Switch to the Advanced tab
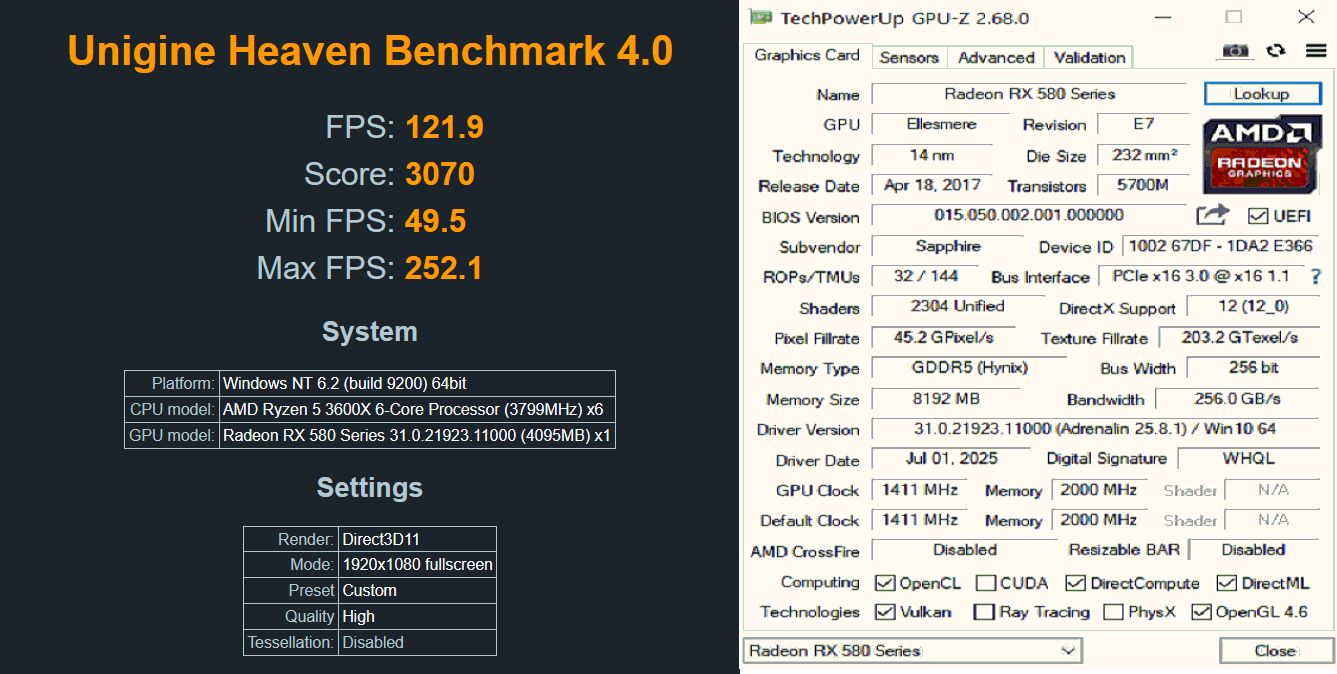 (996, 58)
